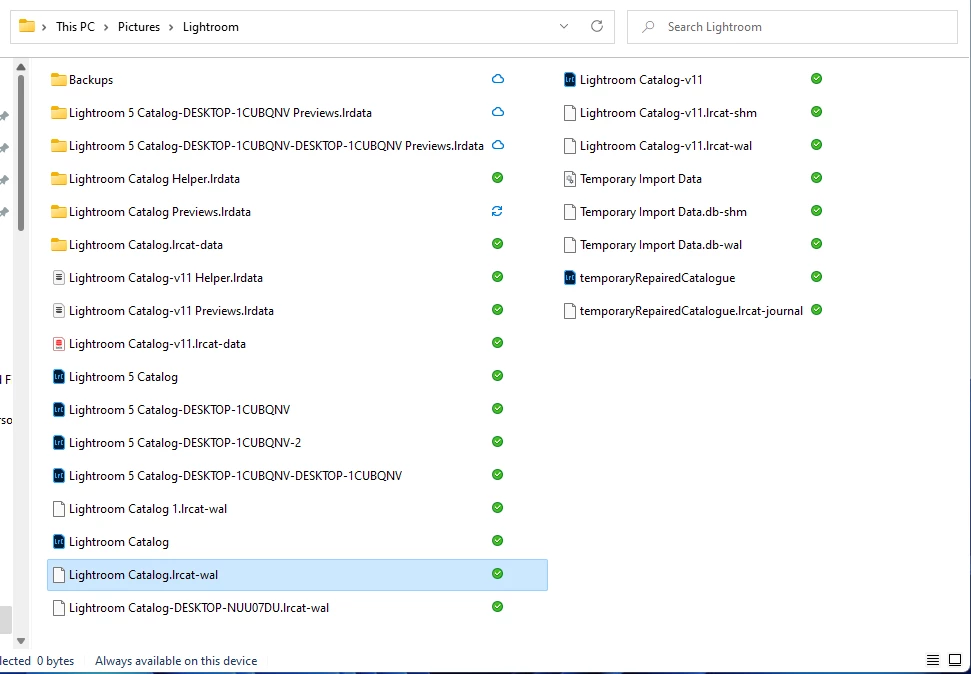Screen dimensions: 971x674
Task: Click the navigation pane scroll down arrow
Action: (20, 641)
